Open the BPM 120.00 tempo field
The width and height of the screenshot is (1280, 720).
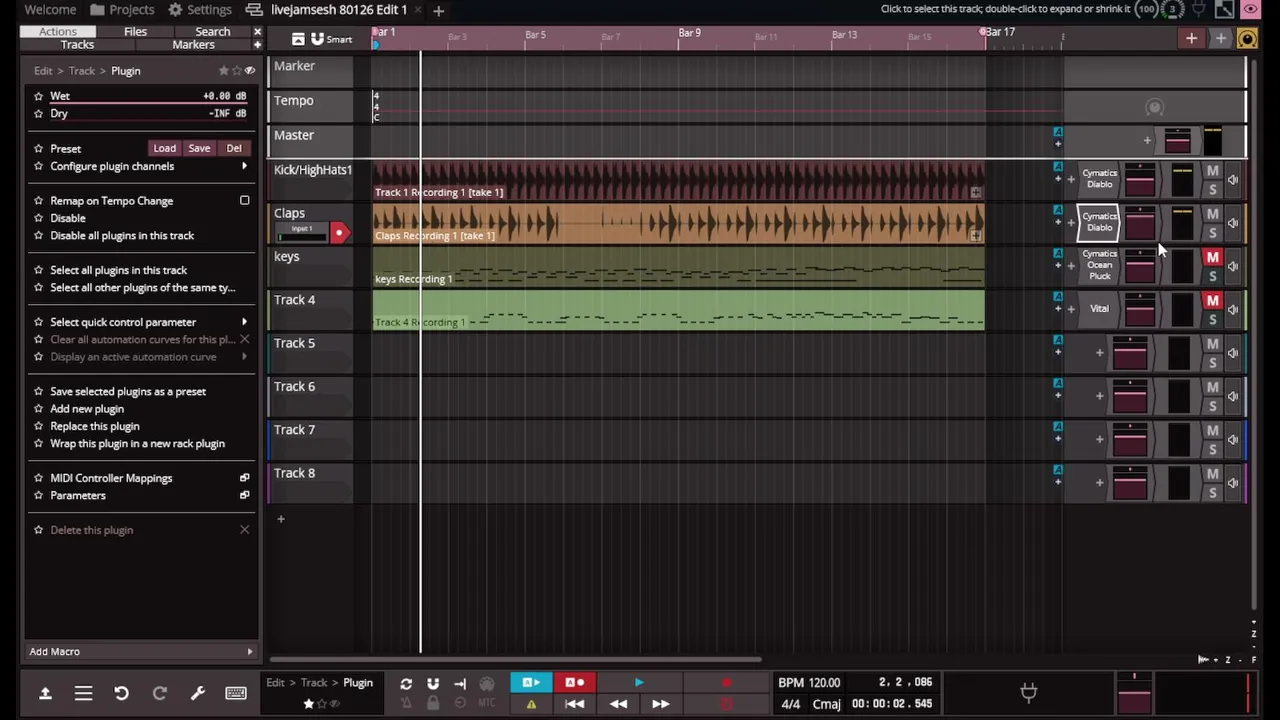(810, 683)
